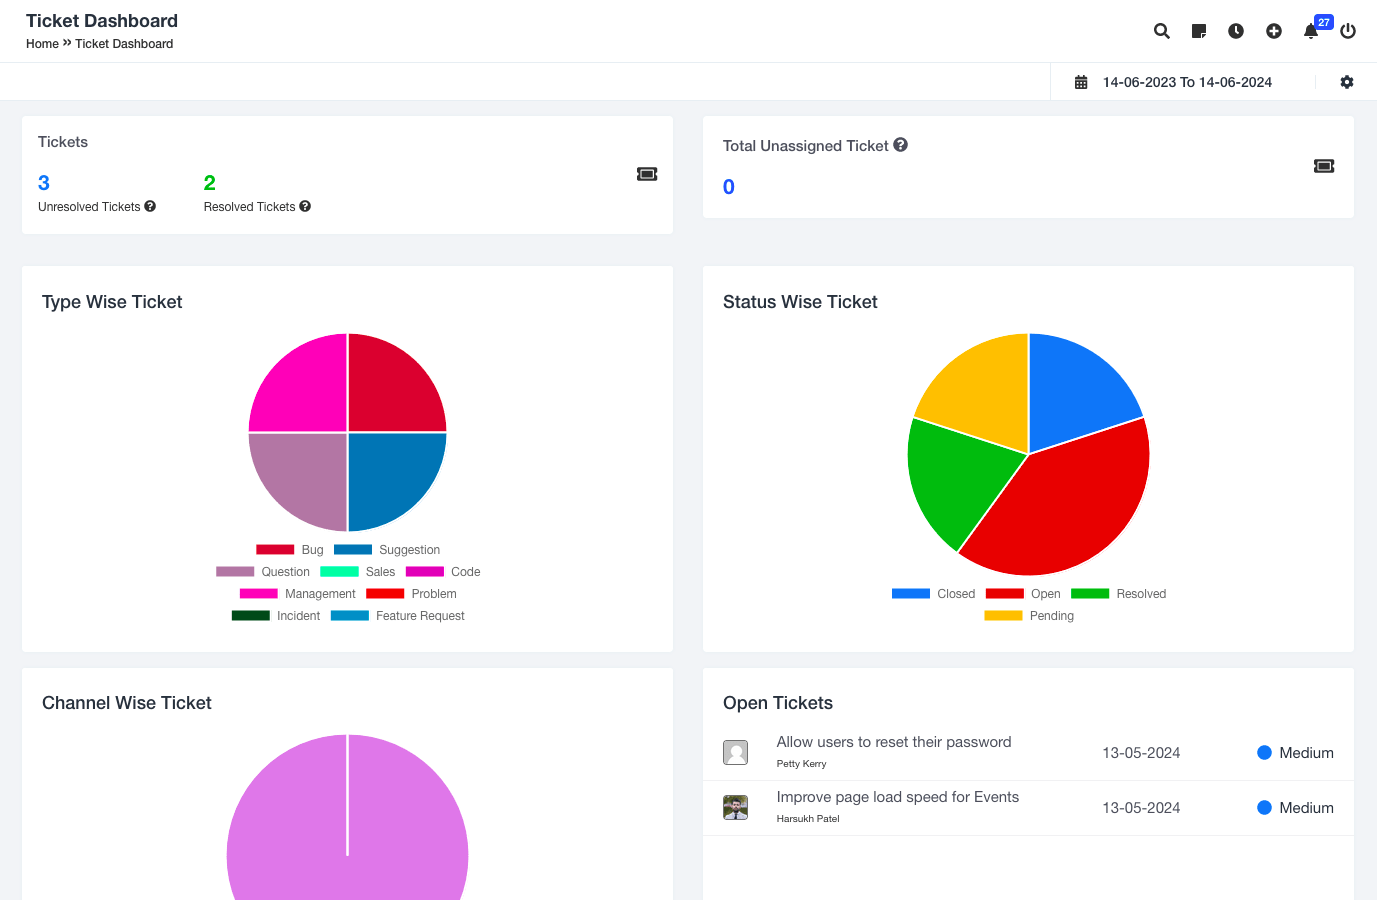Toggle Pending legend item visibility
Viewport: 1377px width, 900px height.
[1028, 616]
